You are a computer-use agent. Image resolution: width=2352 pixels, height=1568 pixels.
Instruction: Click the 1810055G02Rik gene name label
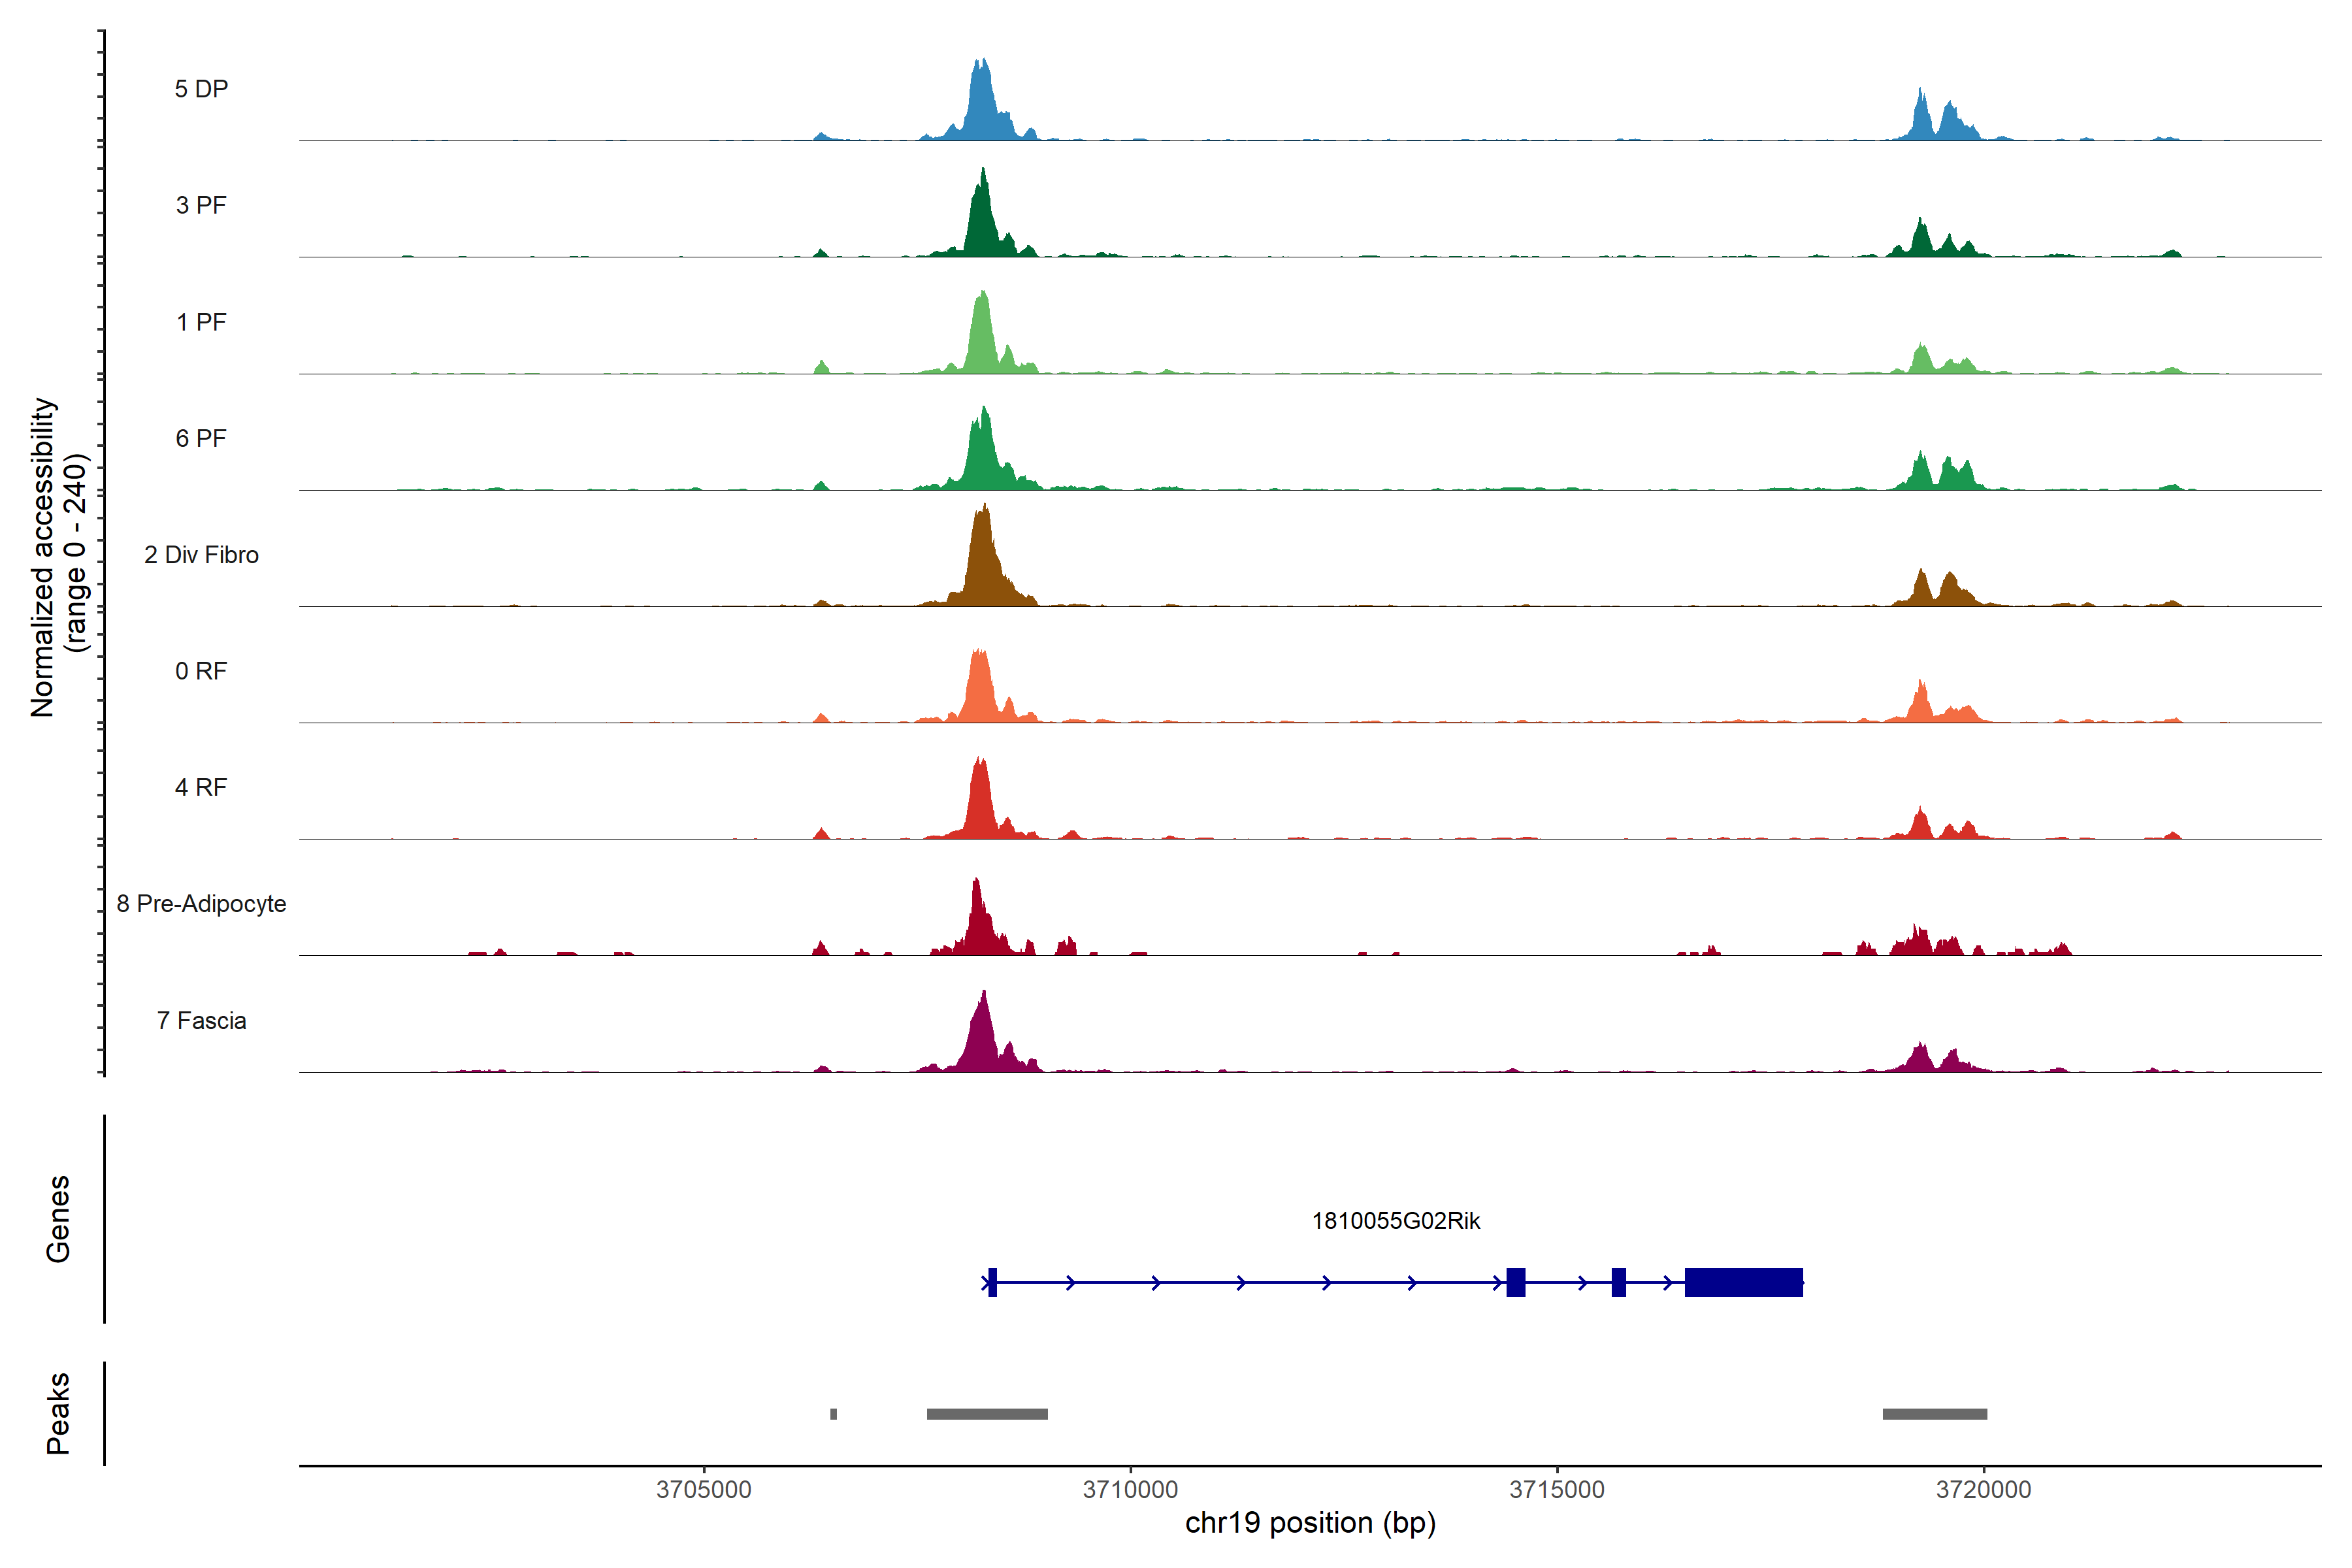pos(1395,1221)
